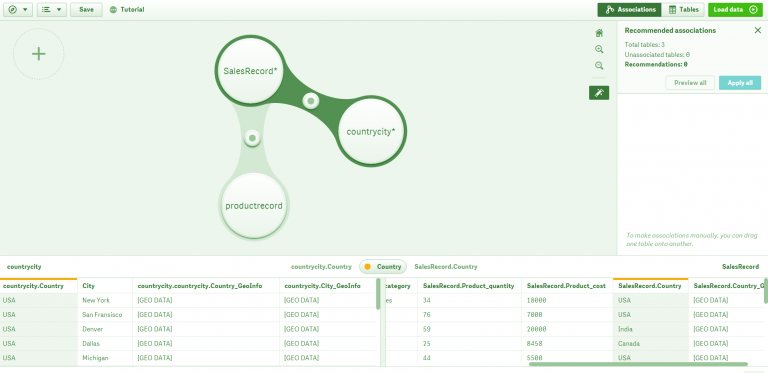Image resolution: width=768 pixels, height=373 pixels.
Task: Click the Canada country cell
Action: 650,344
